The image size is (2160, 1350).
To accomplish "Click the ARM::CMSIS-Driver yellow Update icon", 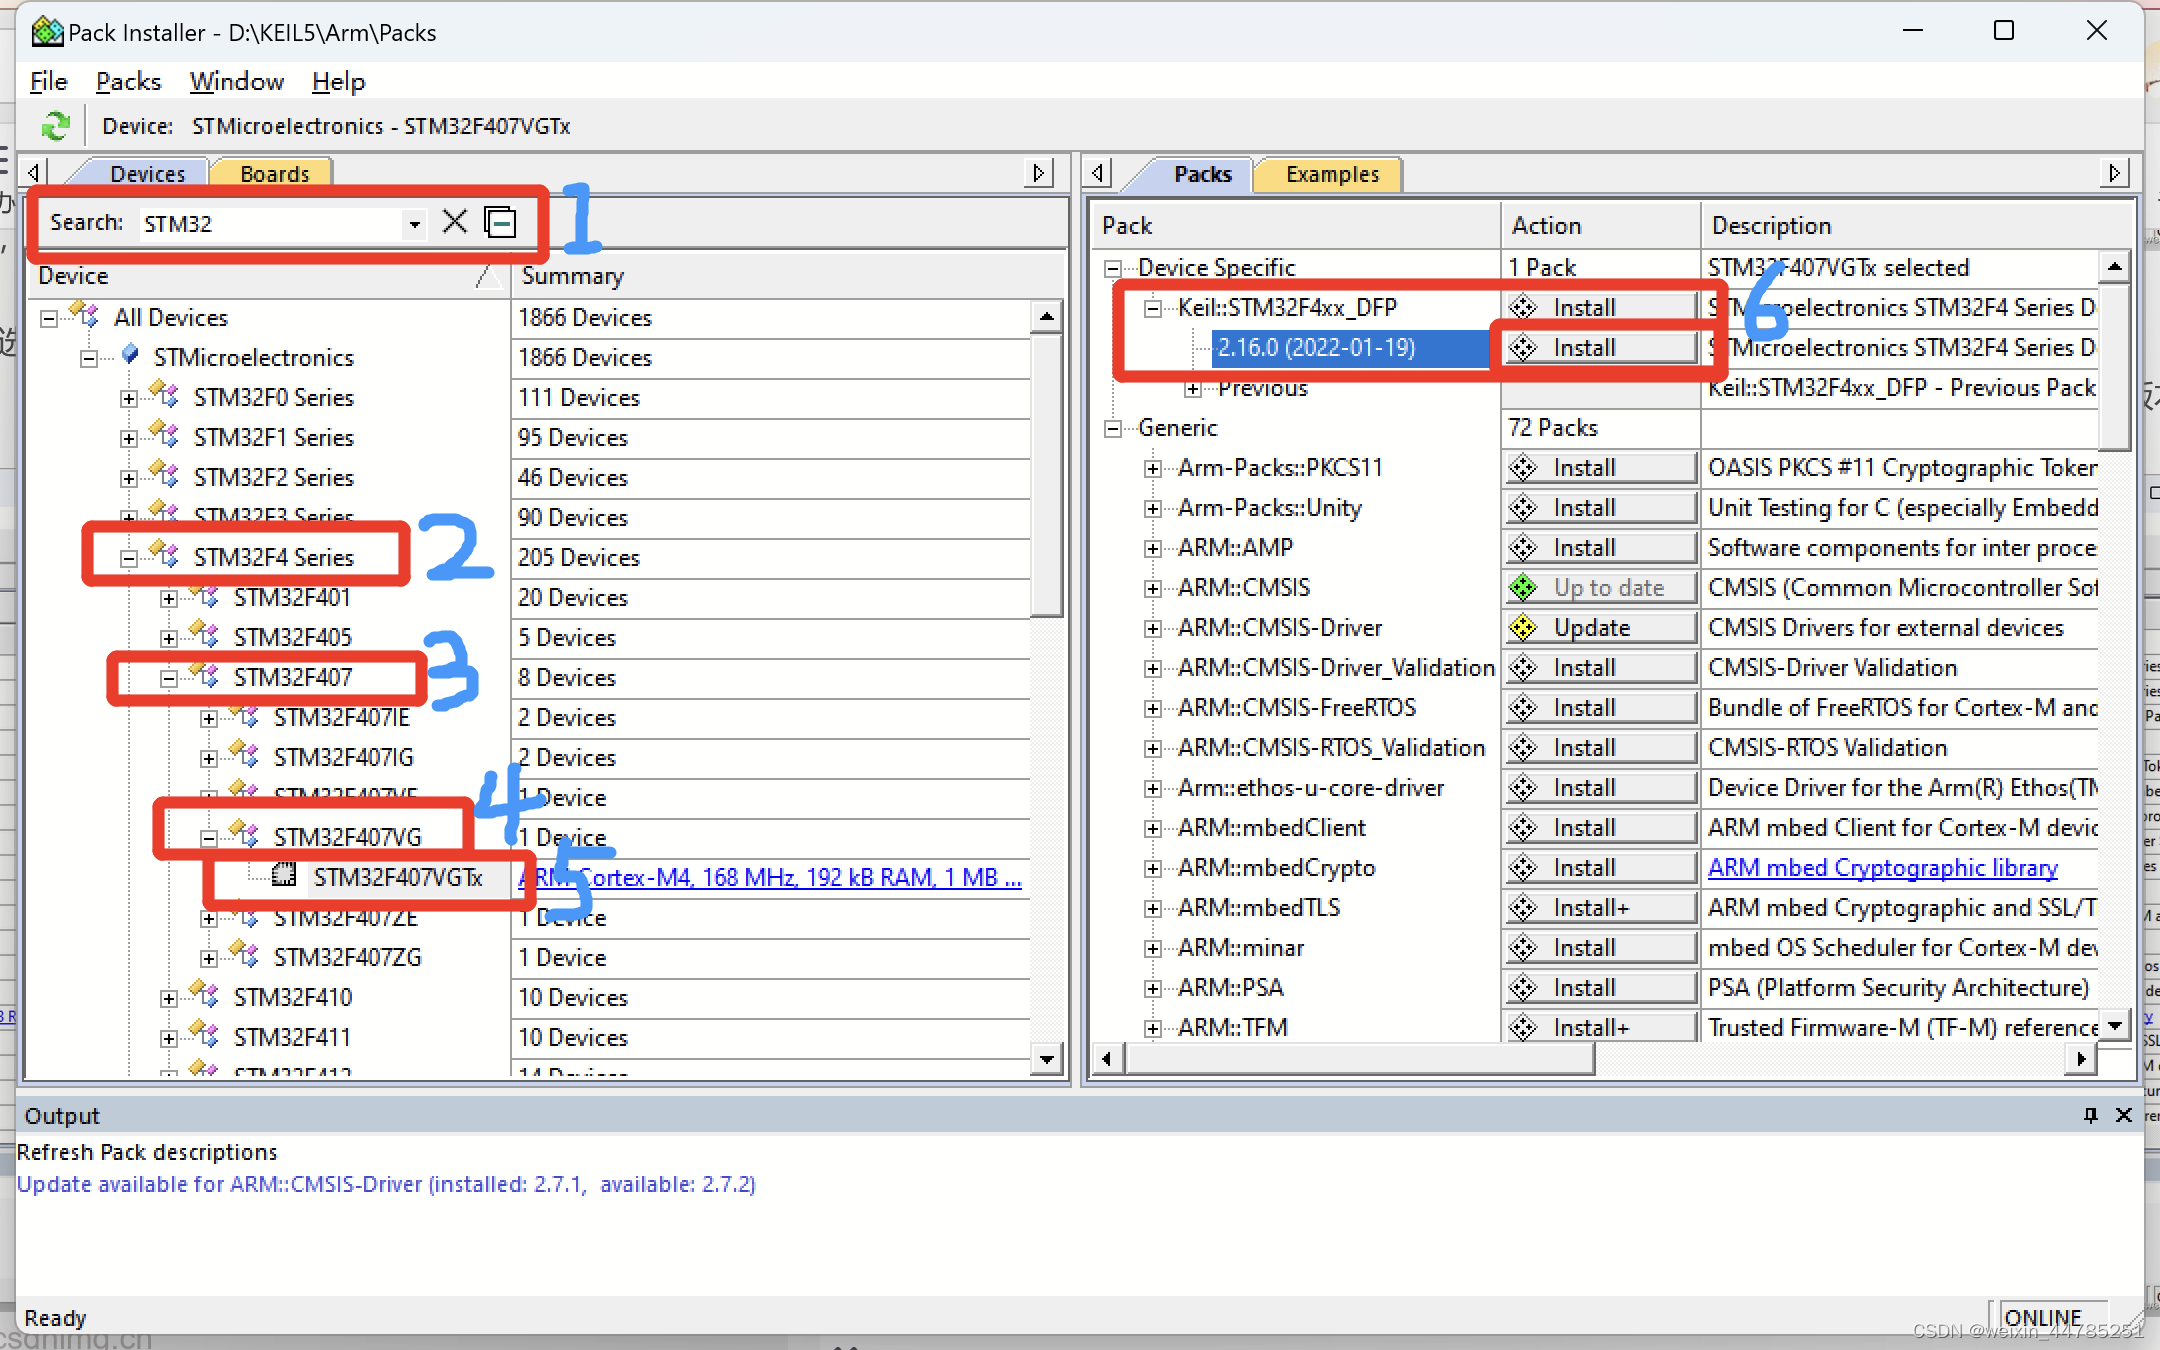I will pos(1523,627).
